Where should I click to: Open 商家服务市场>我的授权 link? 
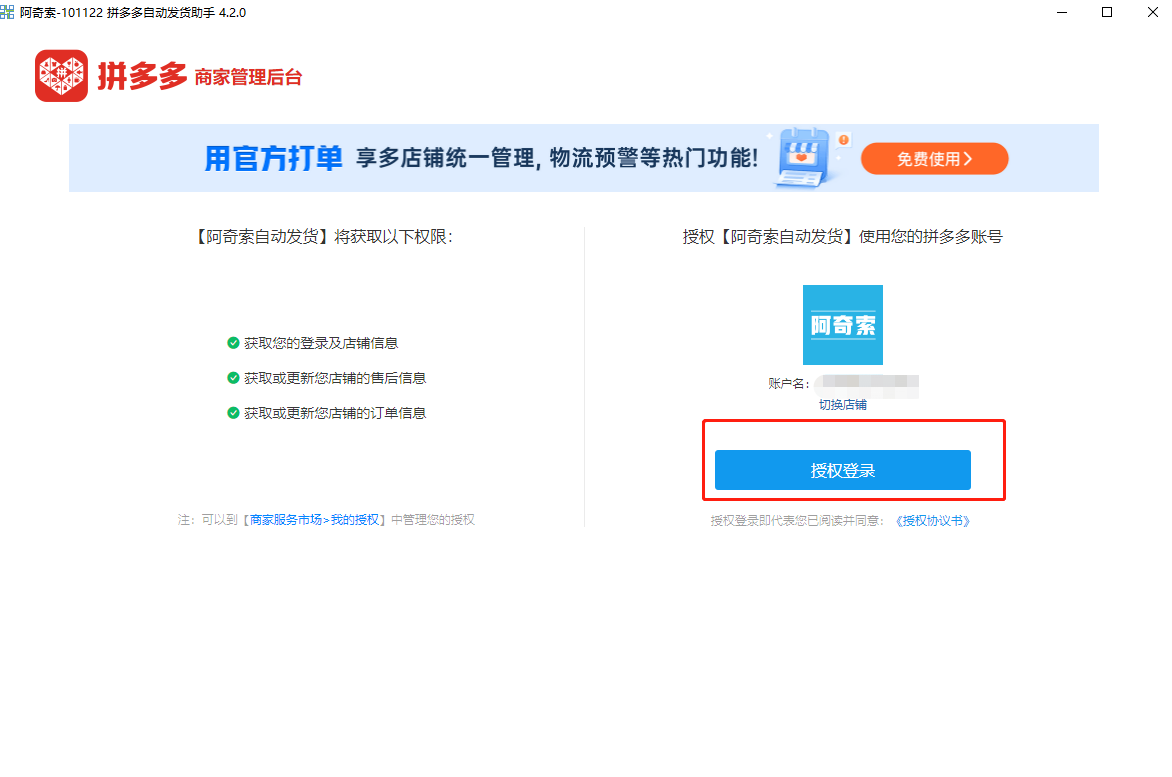coord(314,519)
